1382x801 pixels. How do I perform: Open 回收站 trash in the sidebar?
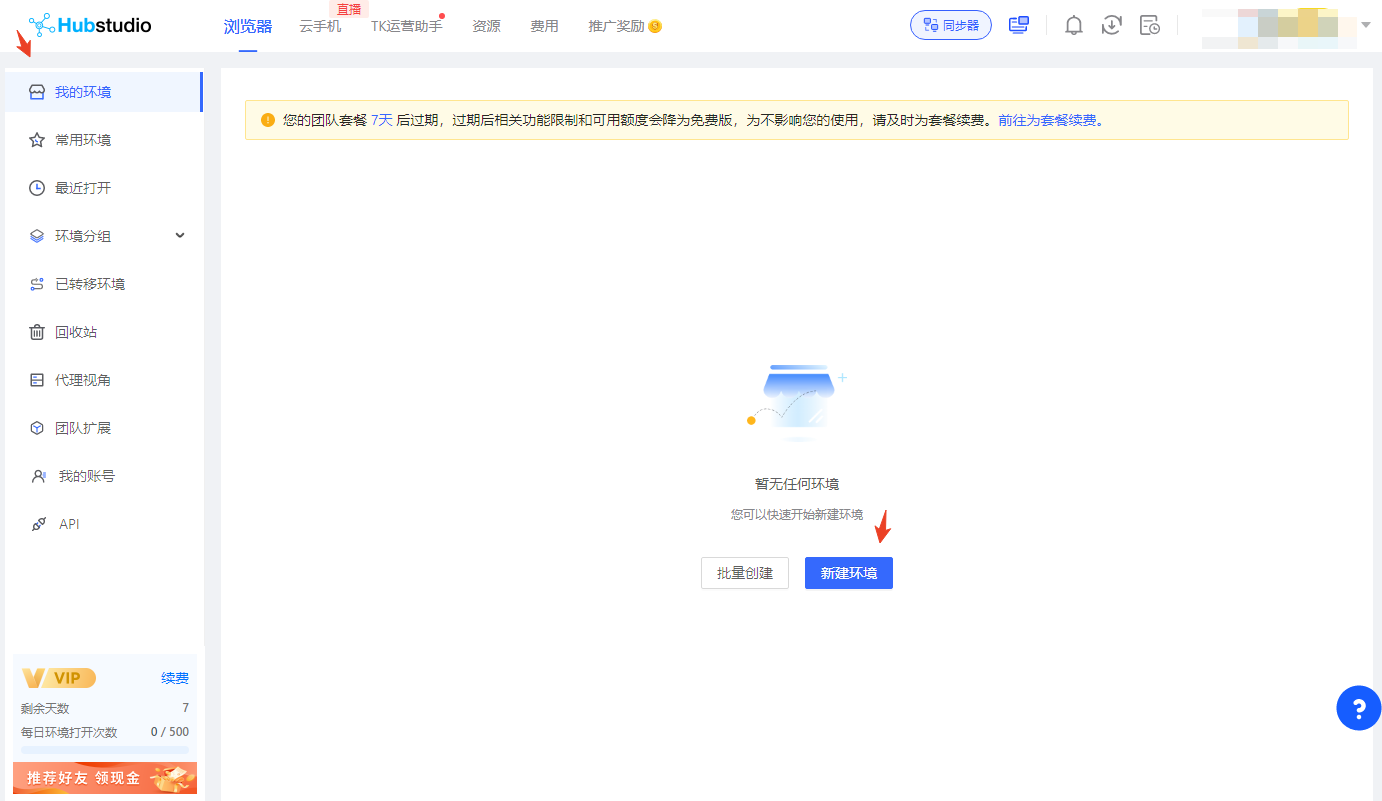pos(76,332)
